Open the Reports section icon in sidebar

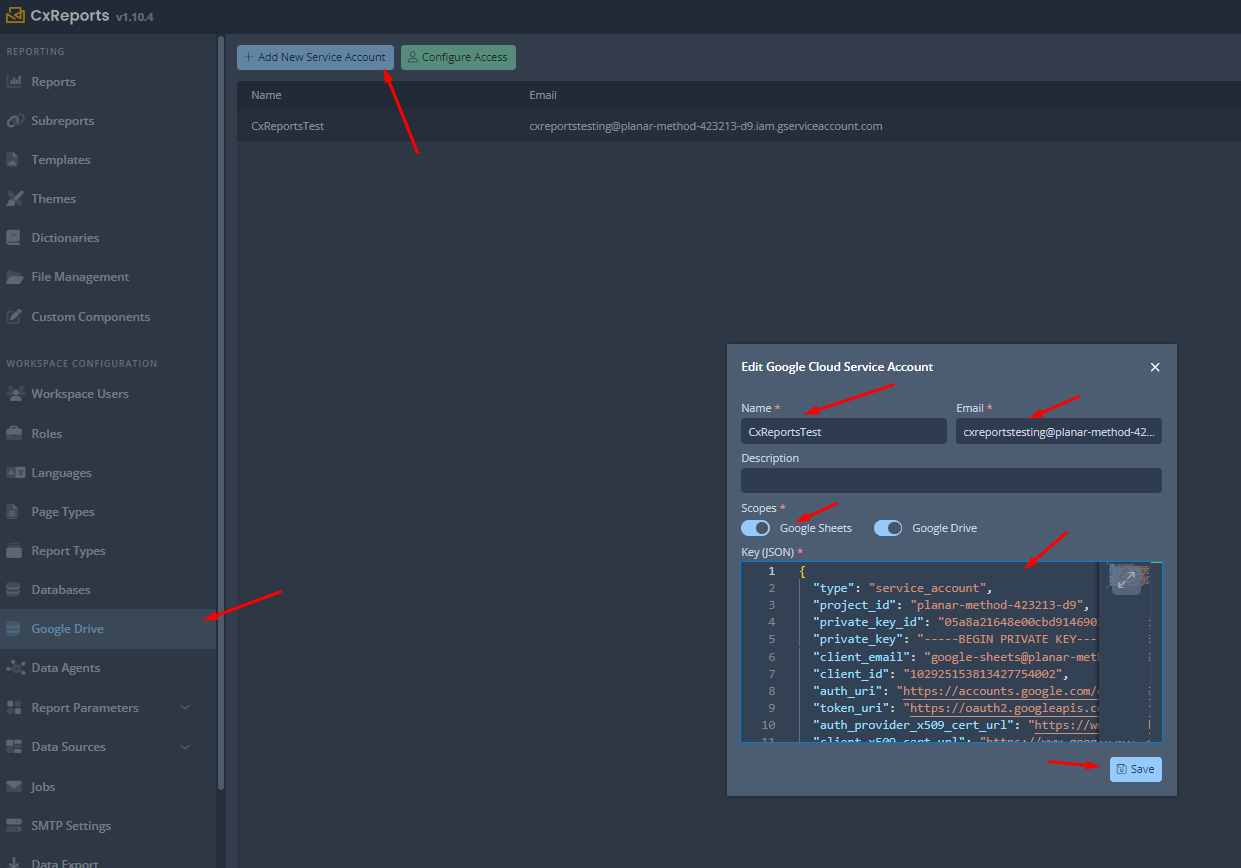(18, 81)
